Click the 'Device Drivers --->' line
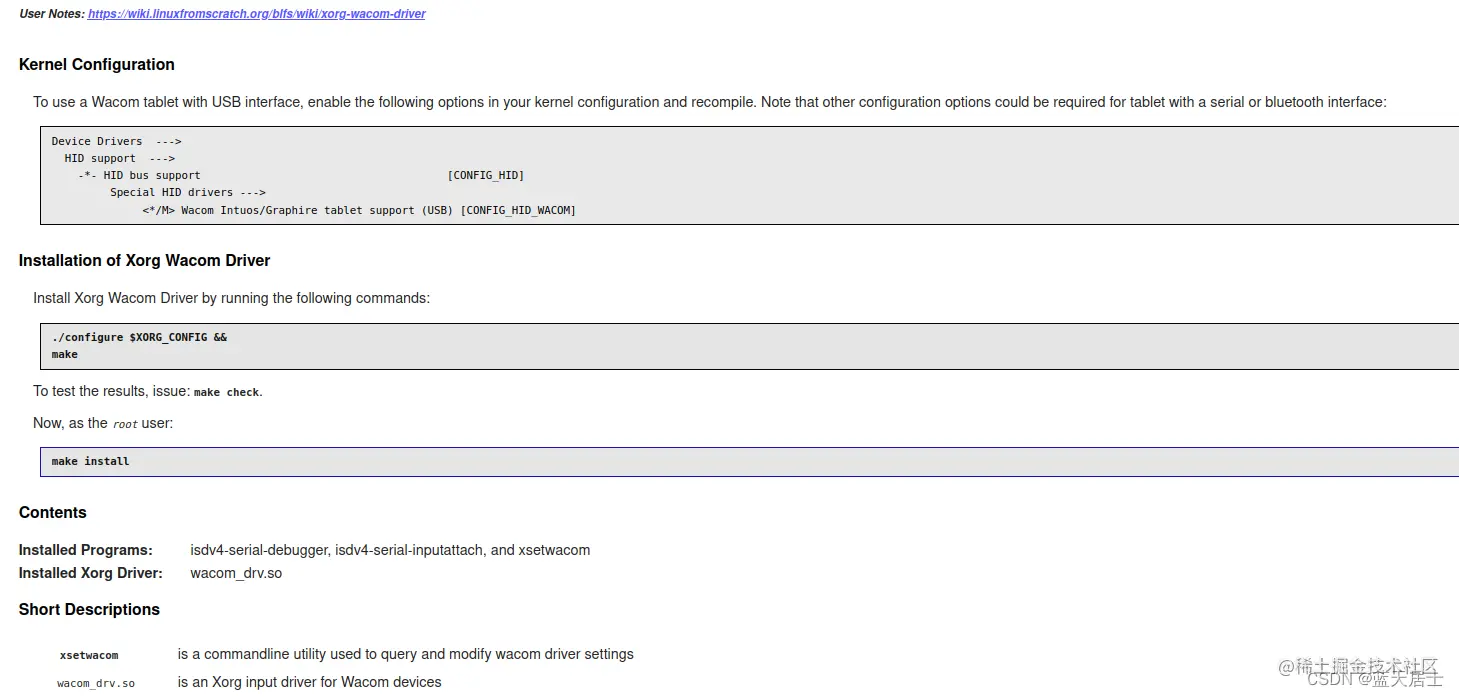The width and height of the screenshot is (1459, 697). coord(116,141)
